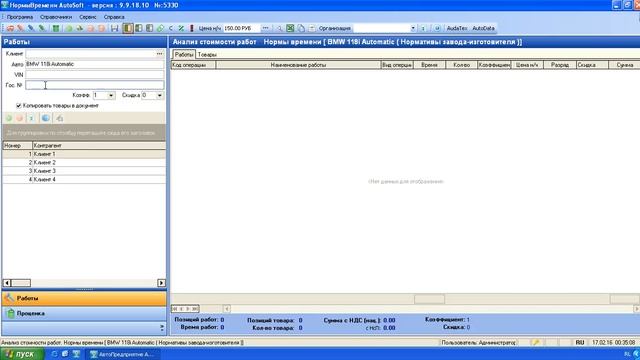Viewport: 640px width, 360px height.
Task: Open the Сервис menu
Action: click(x=88, y=17)
